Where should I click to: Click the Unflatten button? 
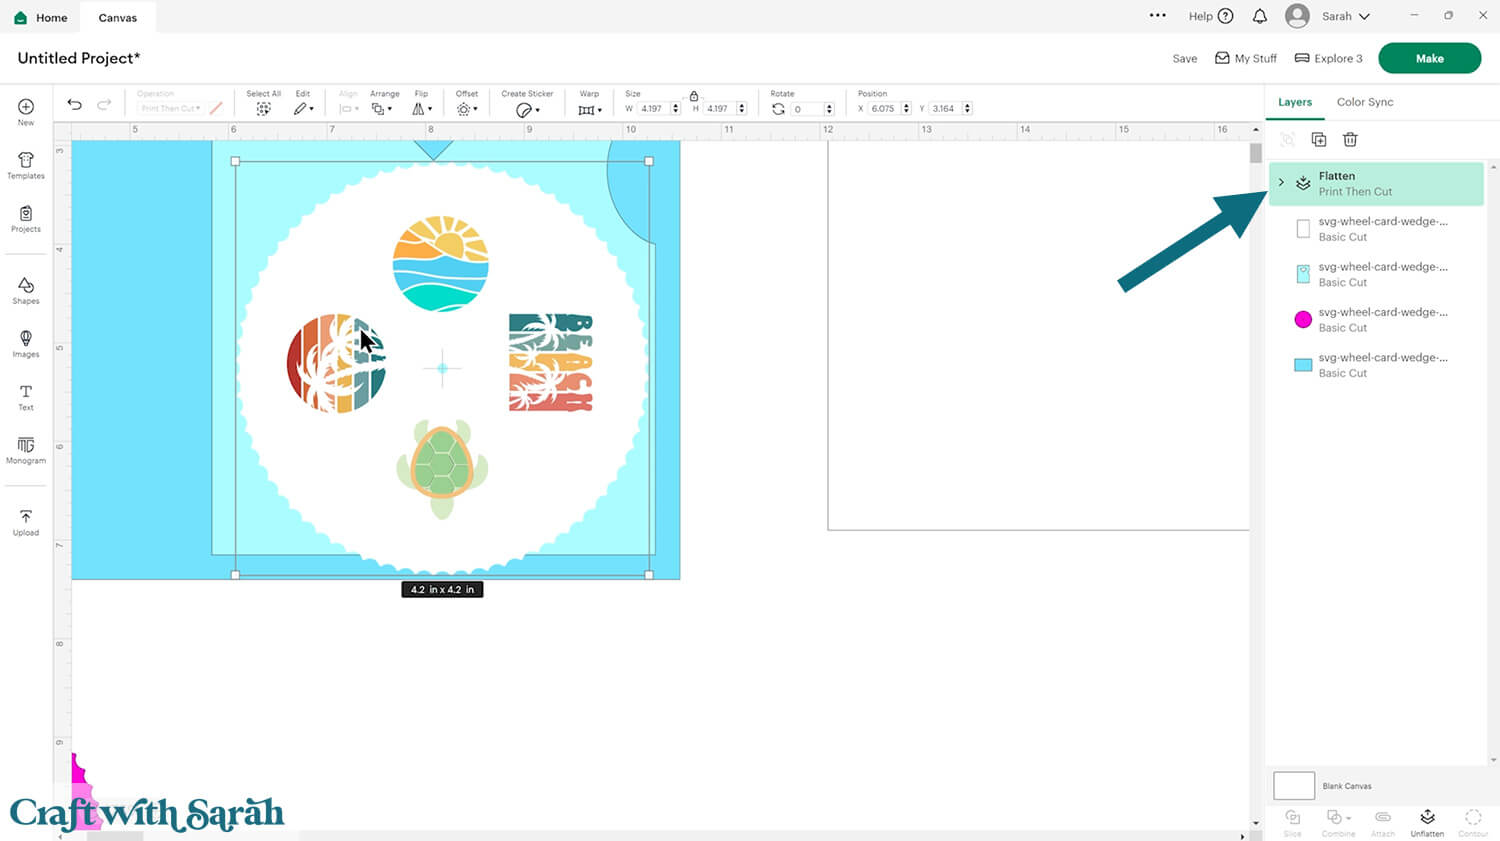click(1427, 822)
